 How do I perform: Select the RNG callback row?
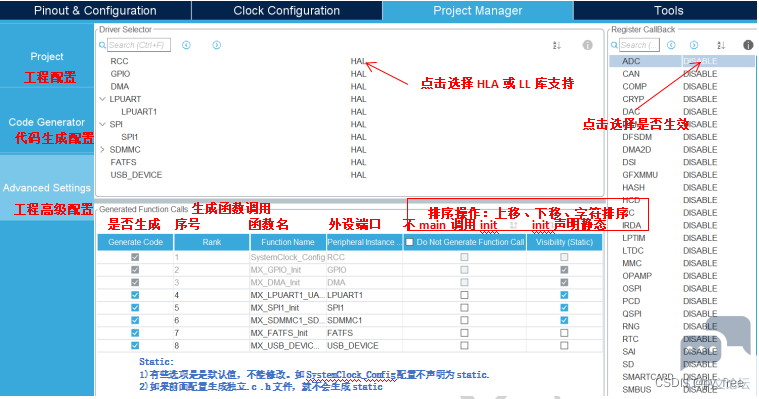tap(682, 326)
